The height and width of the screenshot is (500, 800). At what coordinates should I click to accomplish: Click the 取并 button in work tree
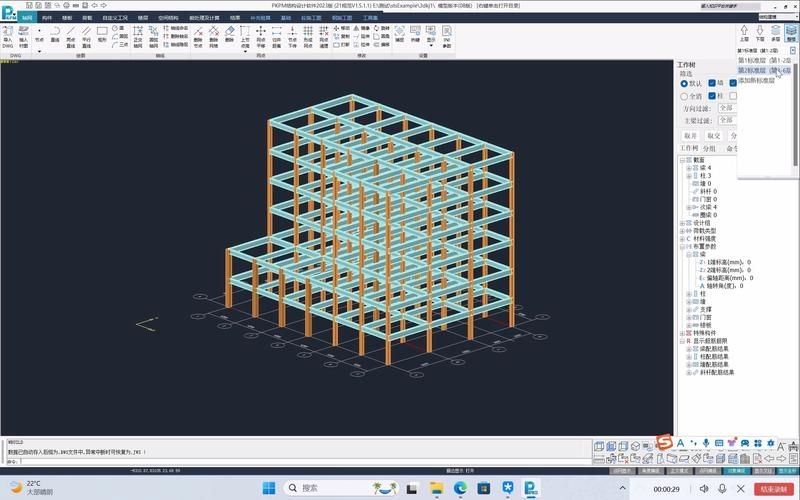click(x=690, y=135)
